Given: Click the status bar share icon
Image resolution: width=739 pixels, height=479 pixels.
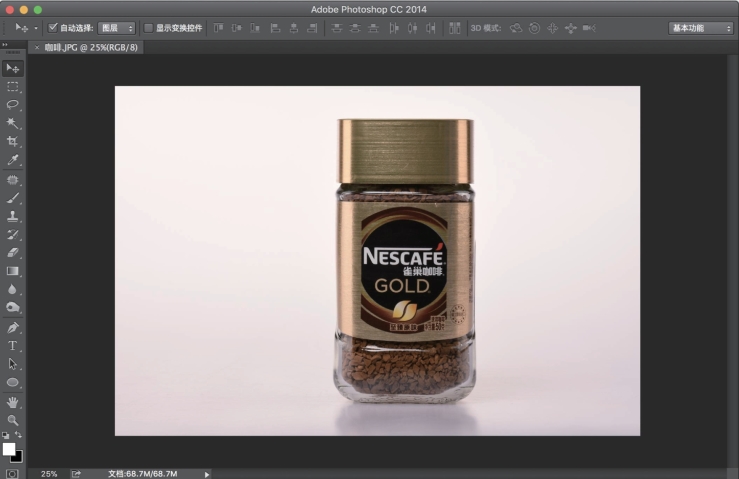Looking at the screenshot, I should coord(76,474).
